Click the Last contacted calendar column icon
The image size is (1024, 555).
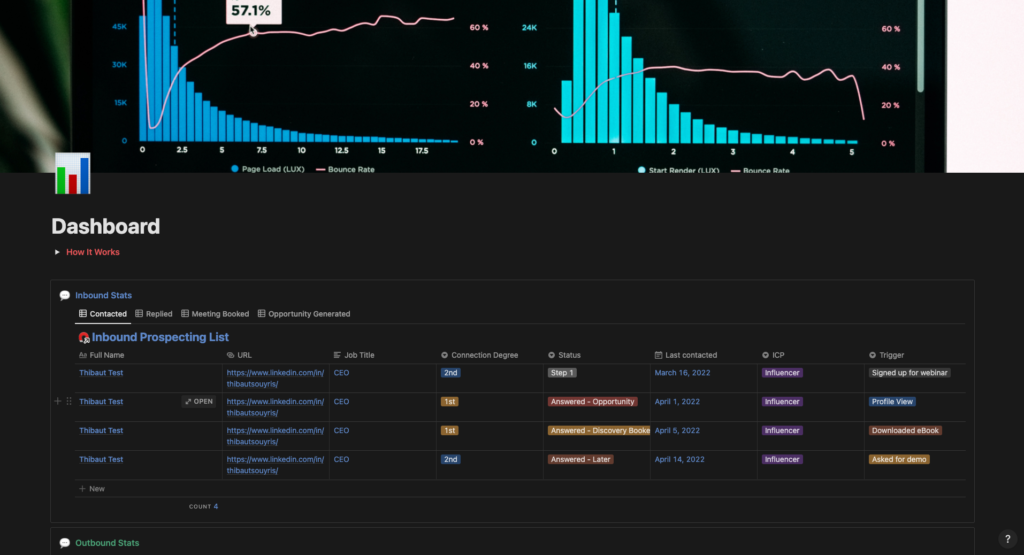[658, 355]
